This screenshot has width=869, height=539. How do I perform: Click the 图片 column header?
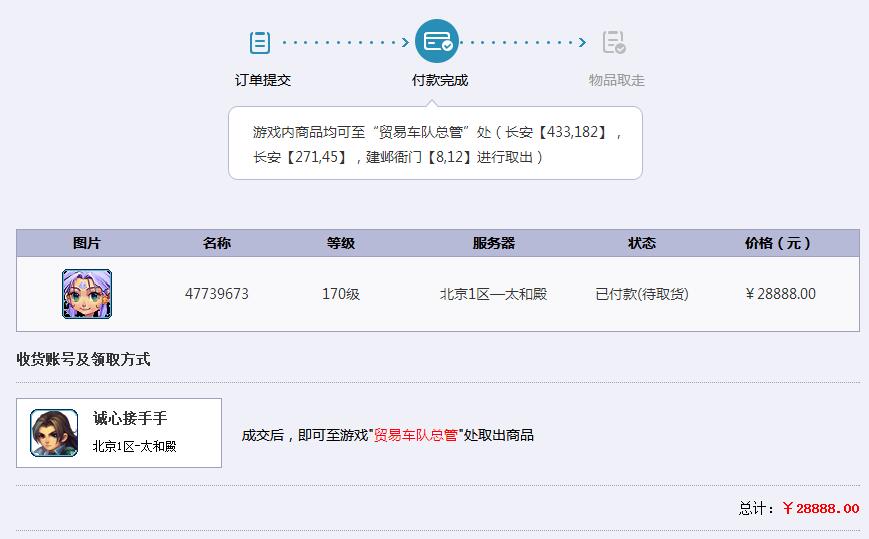[86, 243]
